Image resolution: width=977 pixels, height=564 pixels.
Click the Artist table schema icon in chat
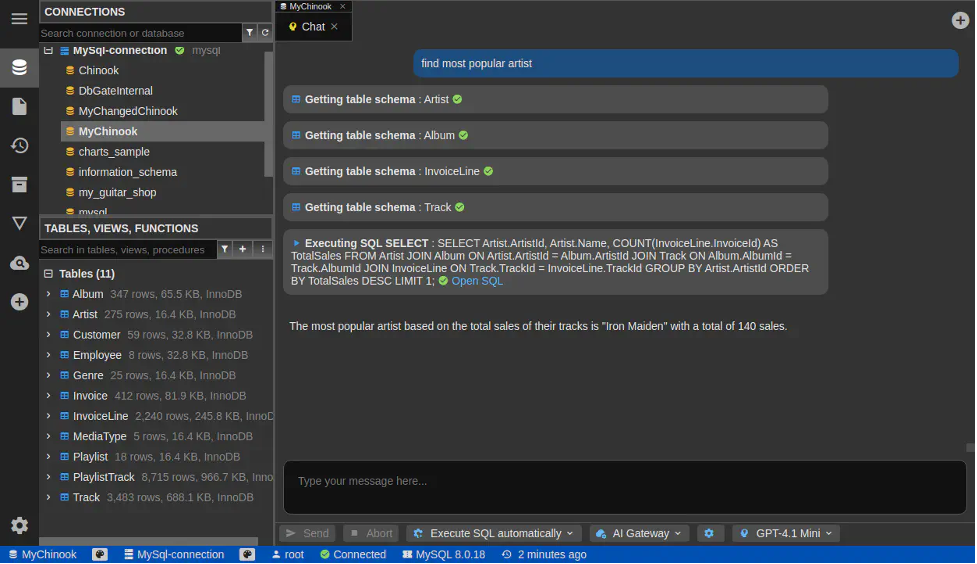click(x=296, y=99)
